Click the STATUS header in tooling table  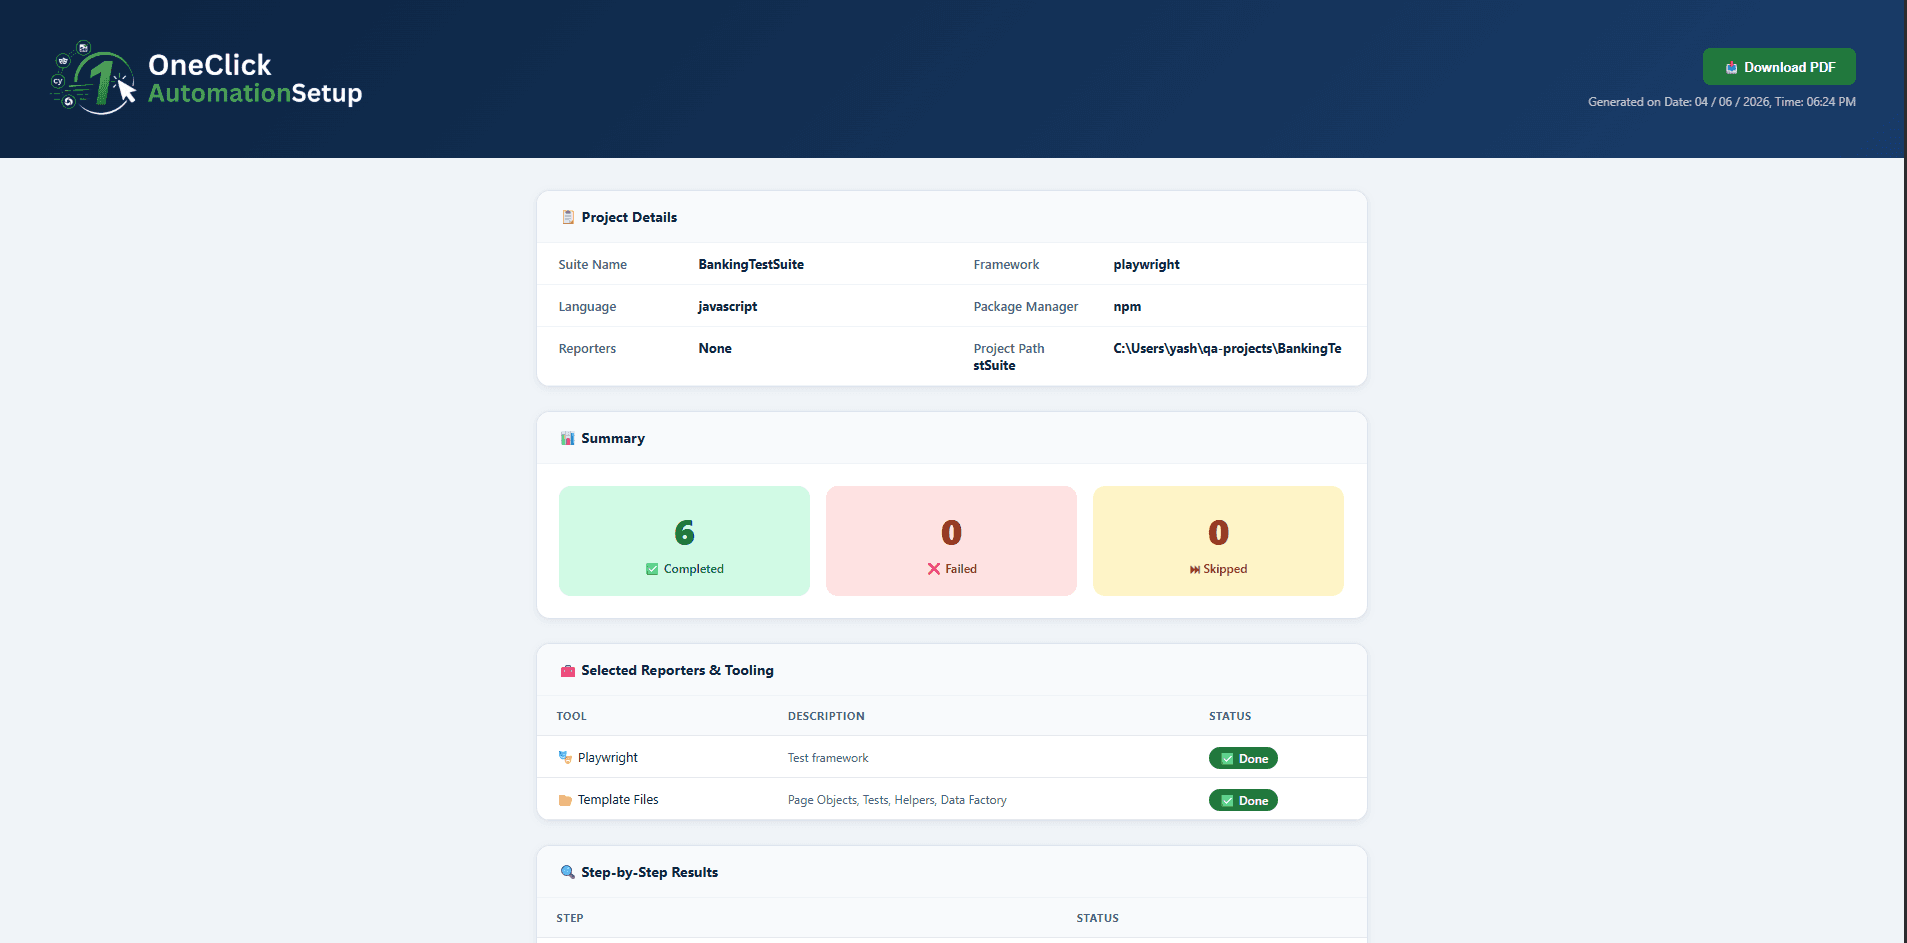[1230, 716]
